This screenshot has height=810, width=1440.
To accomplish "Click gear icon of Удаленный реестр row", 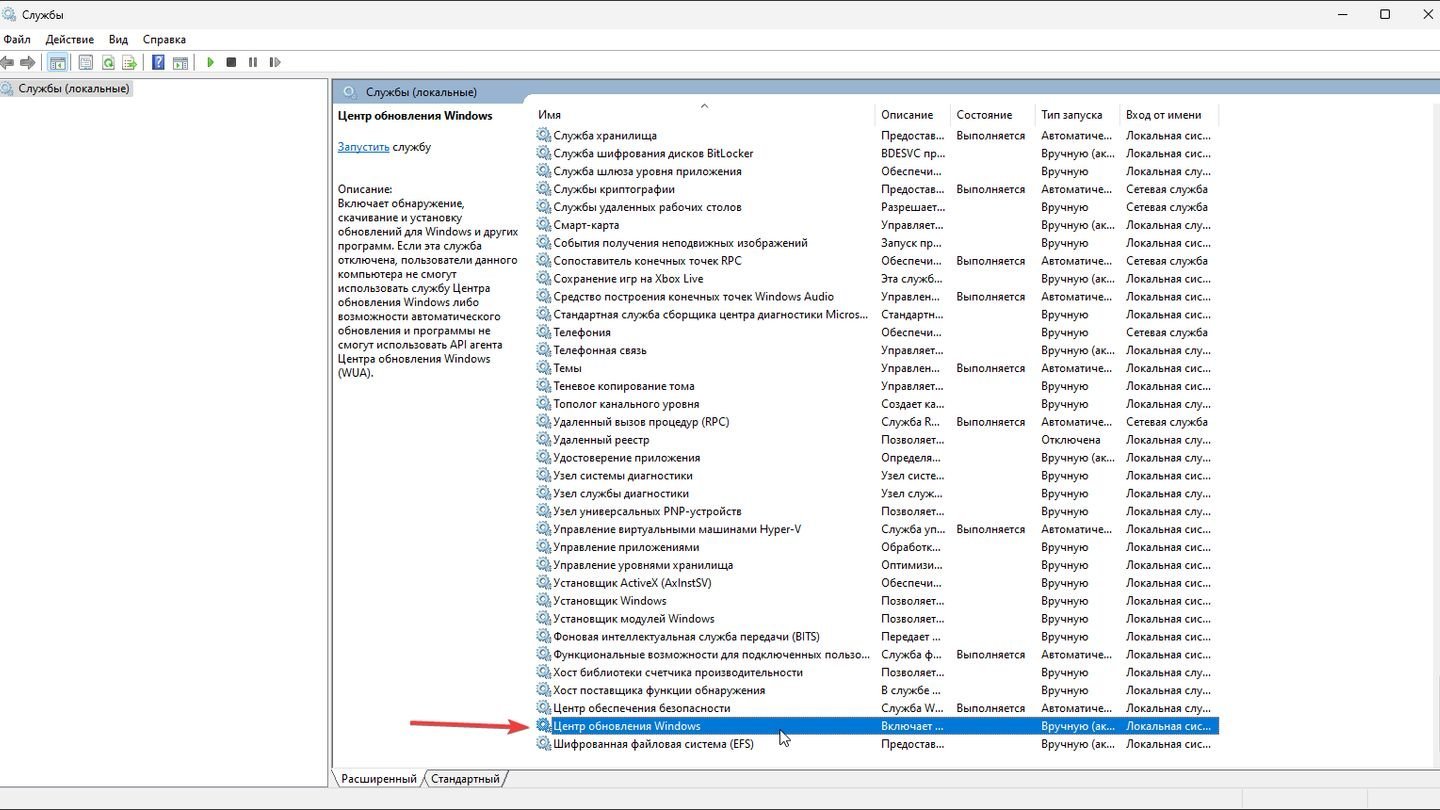I will [544, 440].
